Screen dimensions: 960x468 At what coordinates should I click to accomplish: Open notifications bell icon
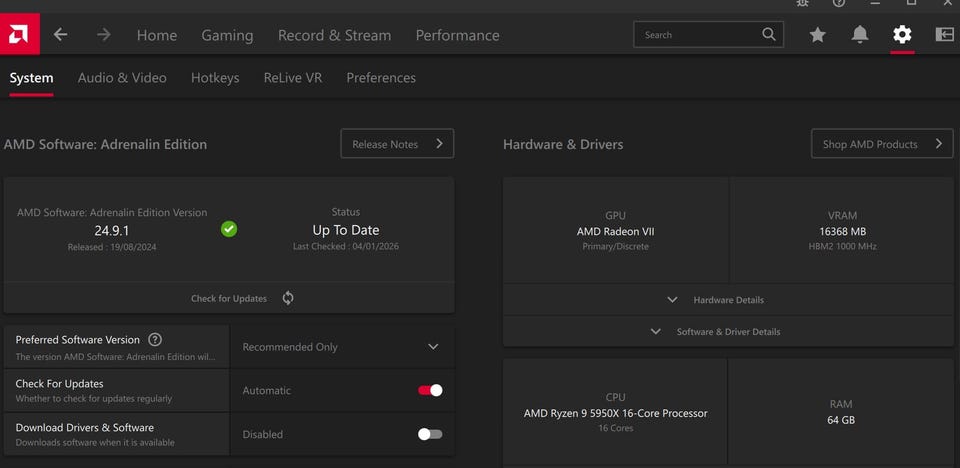(860, 35)
